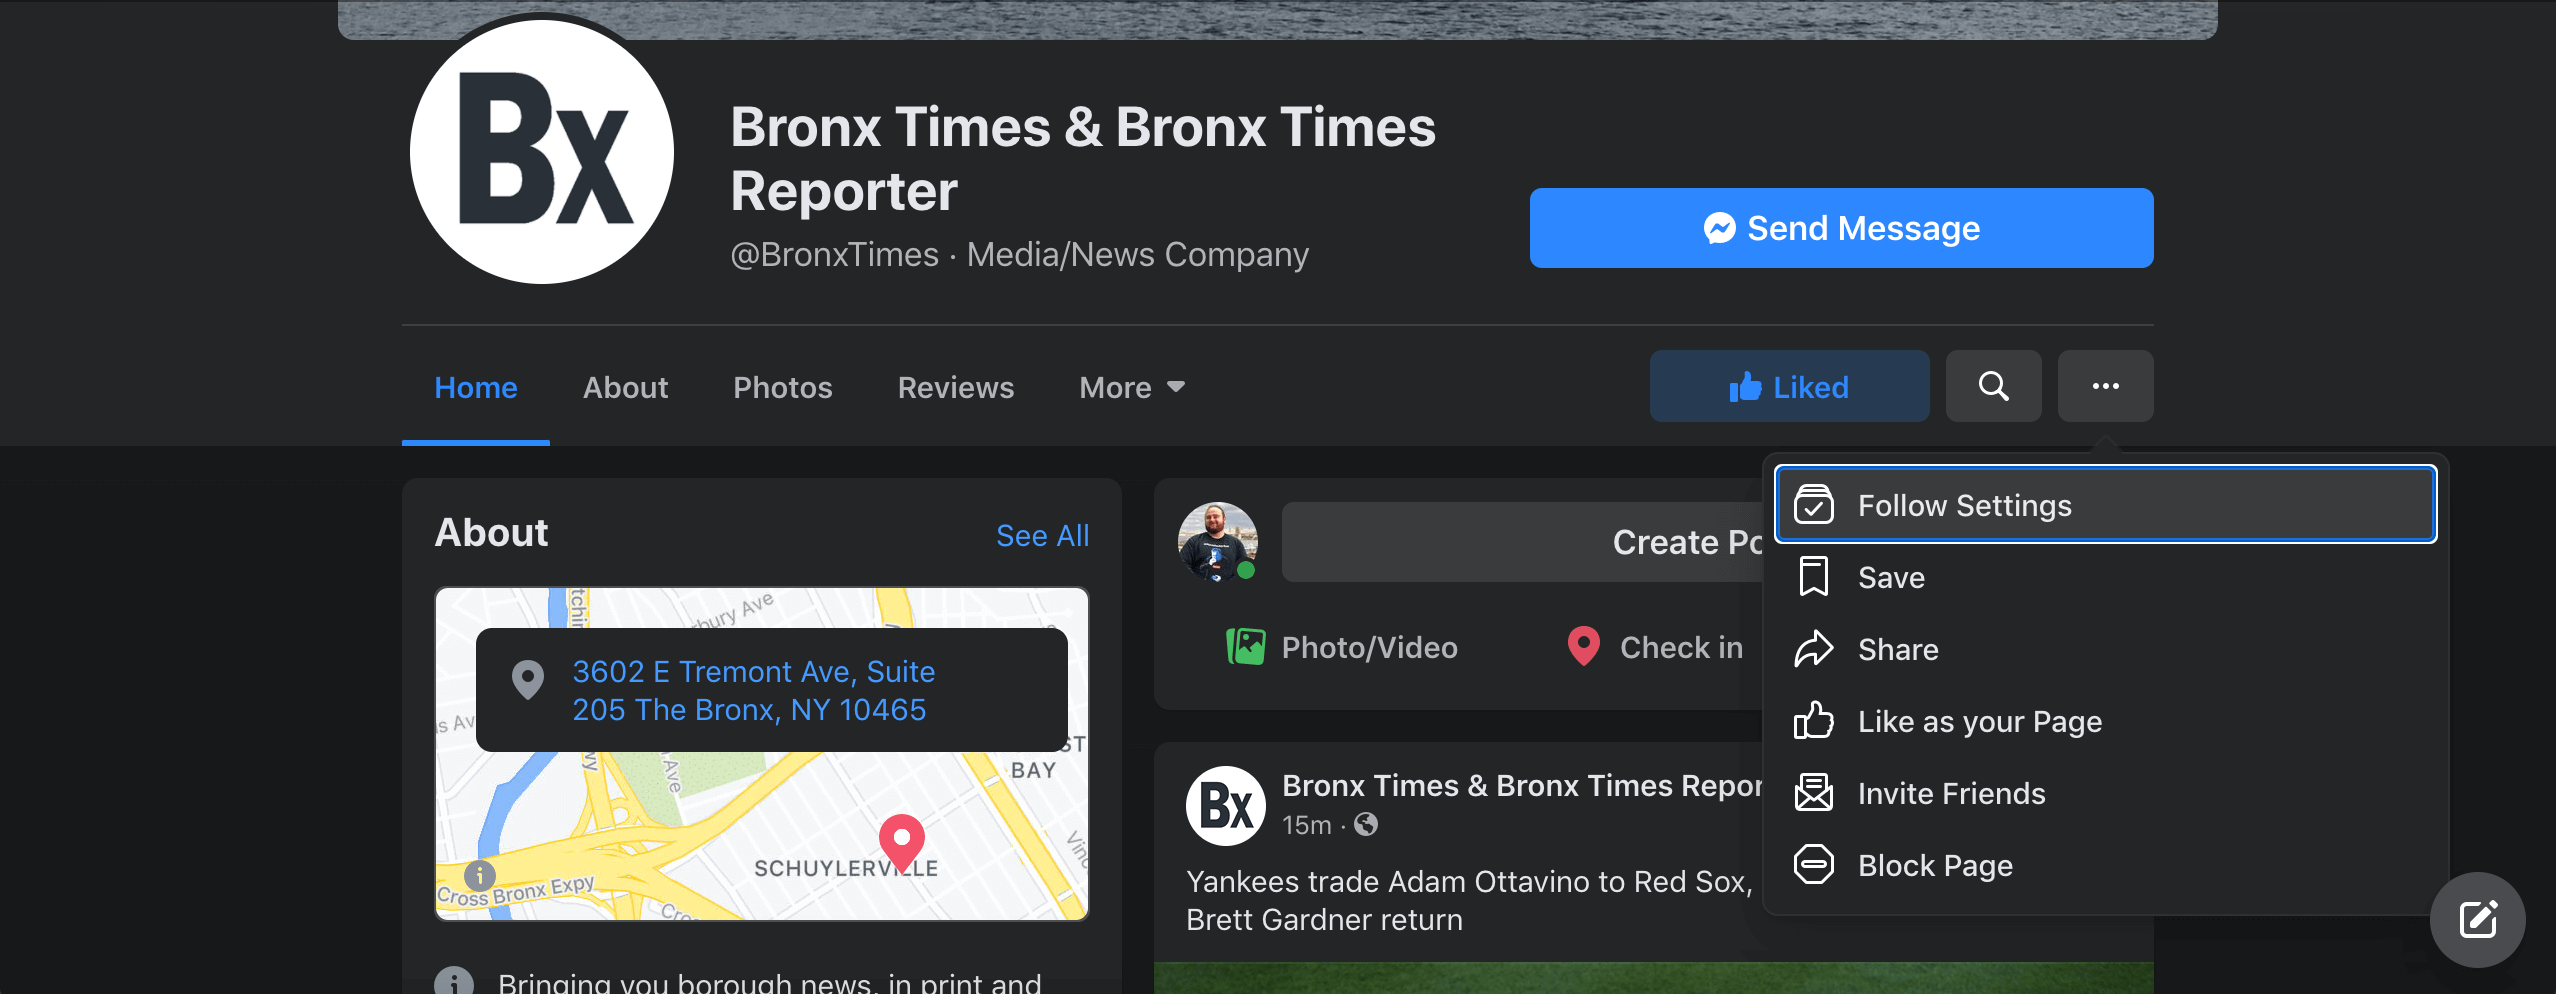The width and height of the screenshot is (2556, 994).
Task: Select Block Page from the menu
Action: click(x=1934, y=865)
